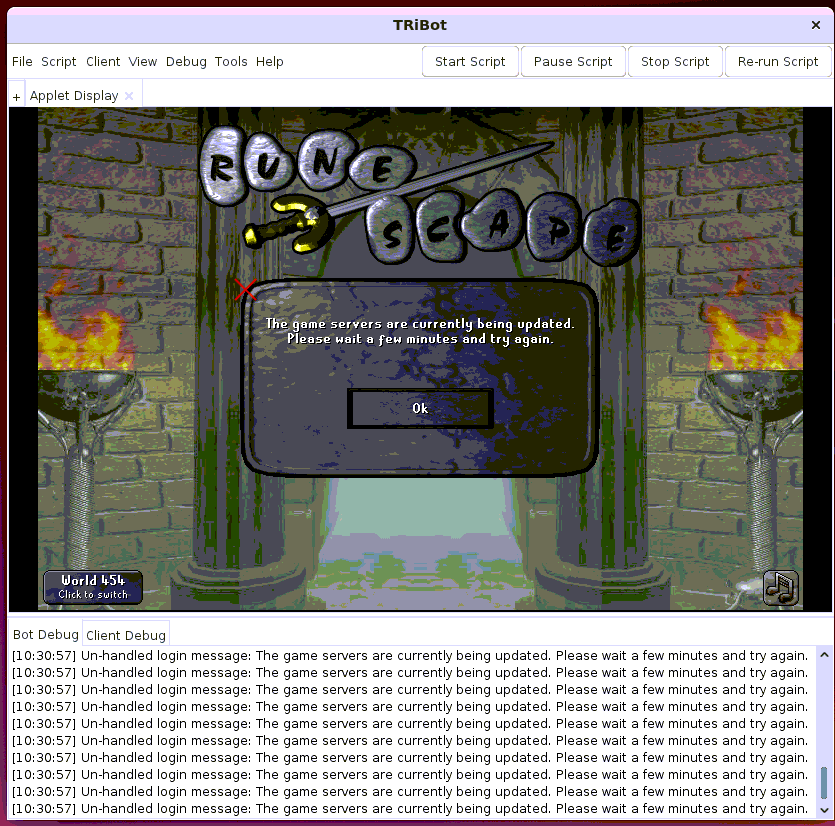Click the debug log scroll down arrow
The image size is (835, 826).
824,810
